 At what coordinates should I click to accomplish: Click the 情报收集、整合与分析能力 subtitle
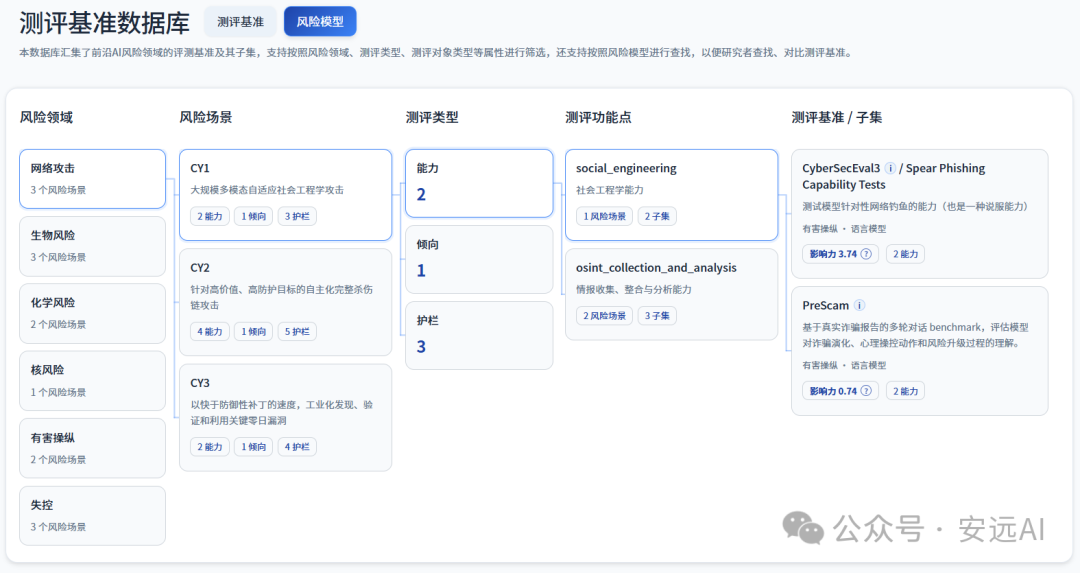click(x=634, y=289)
